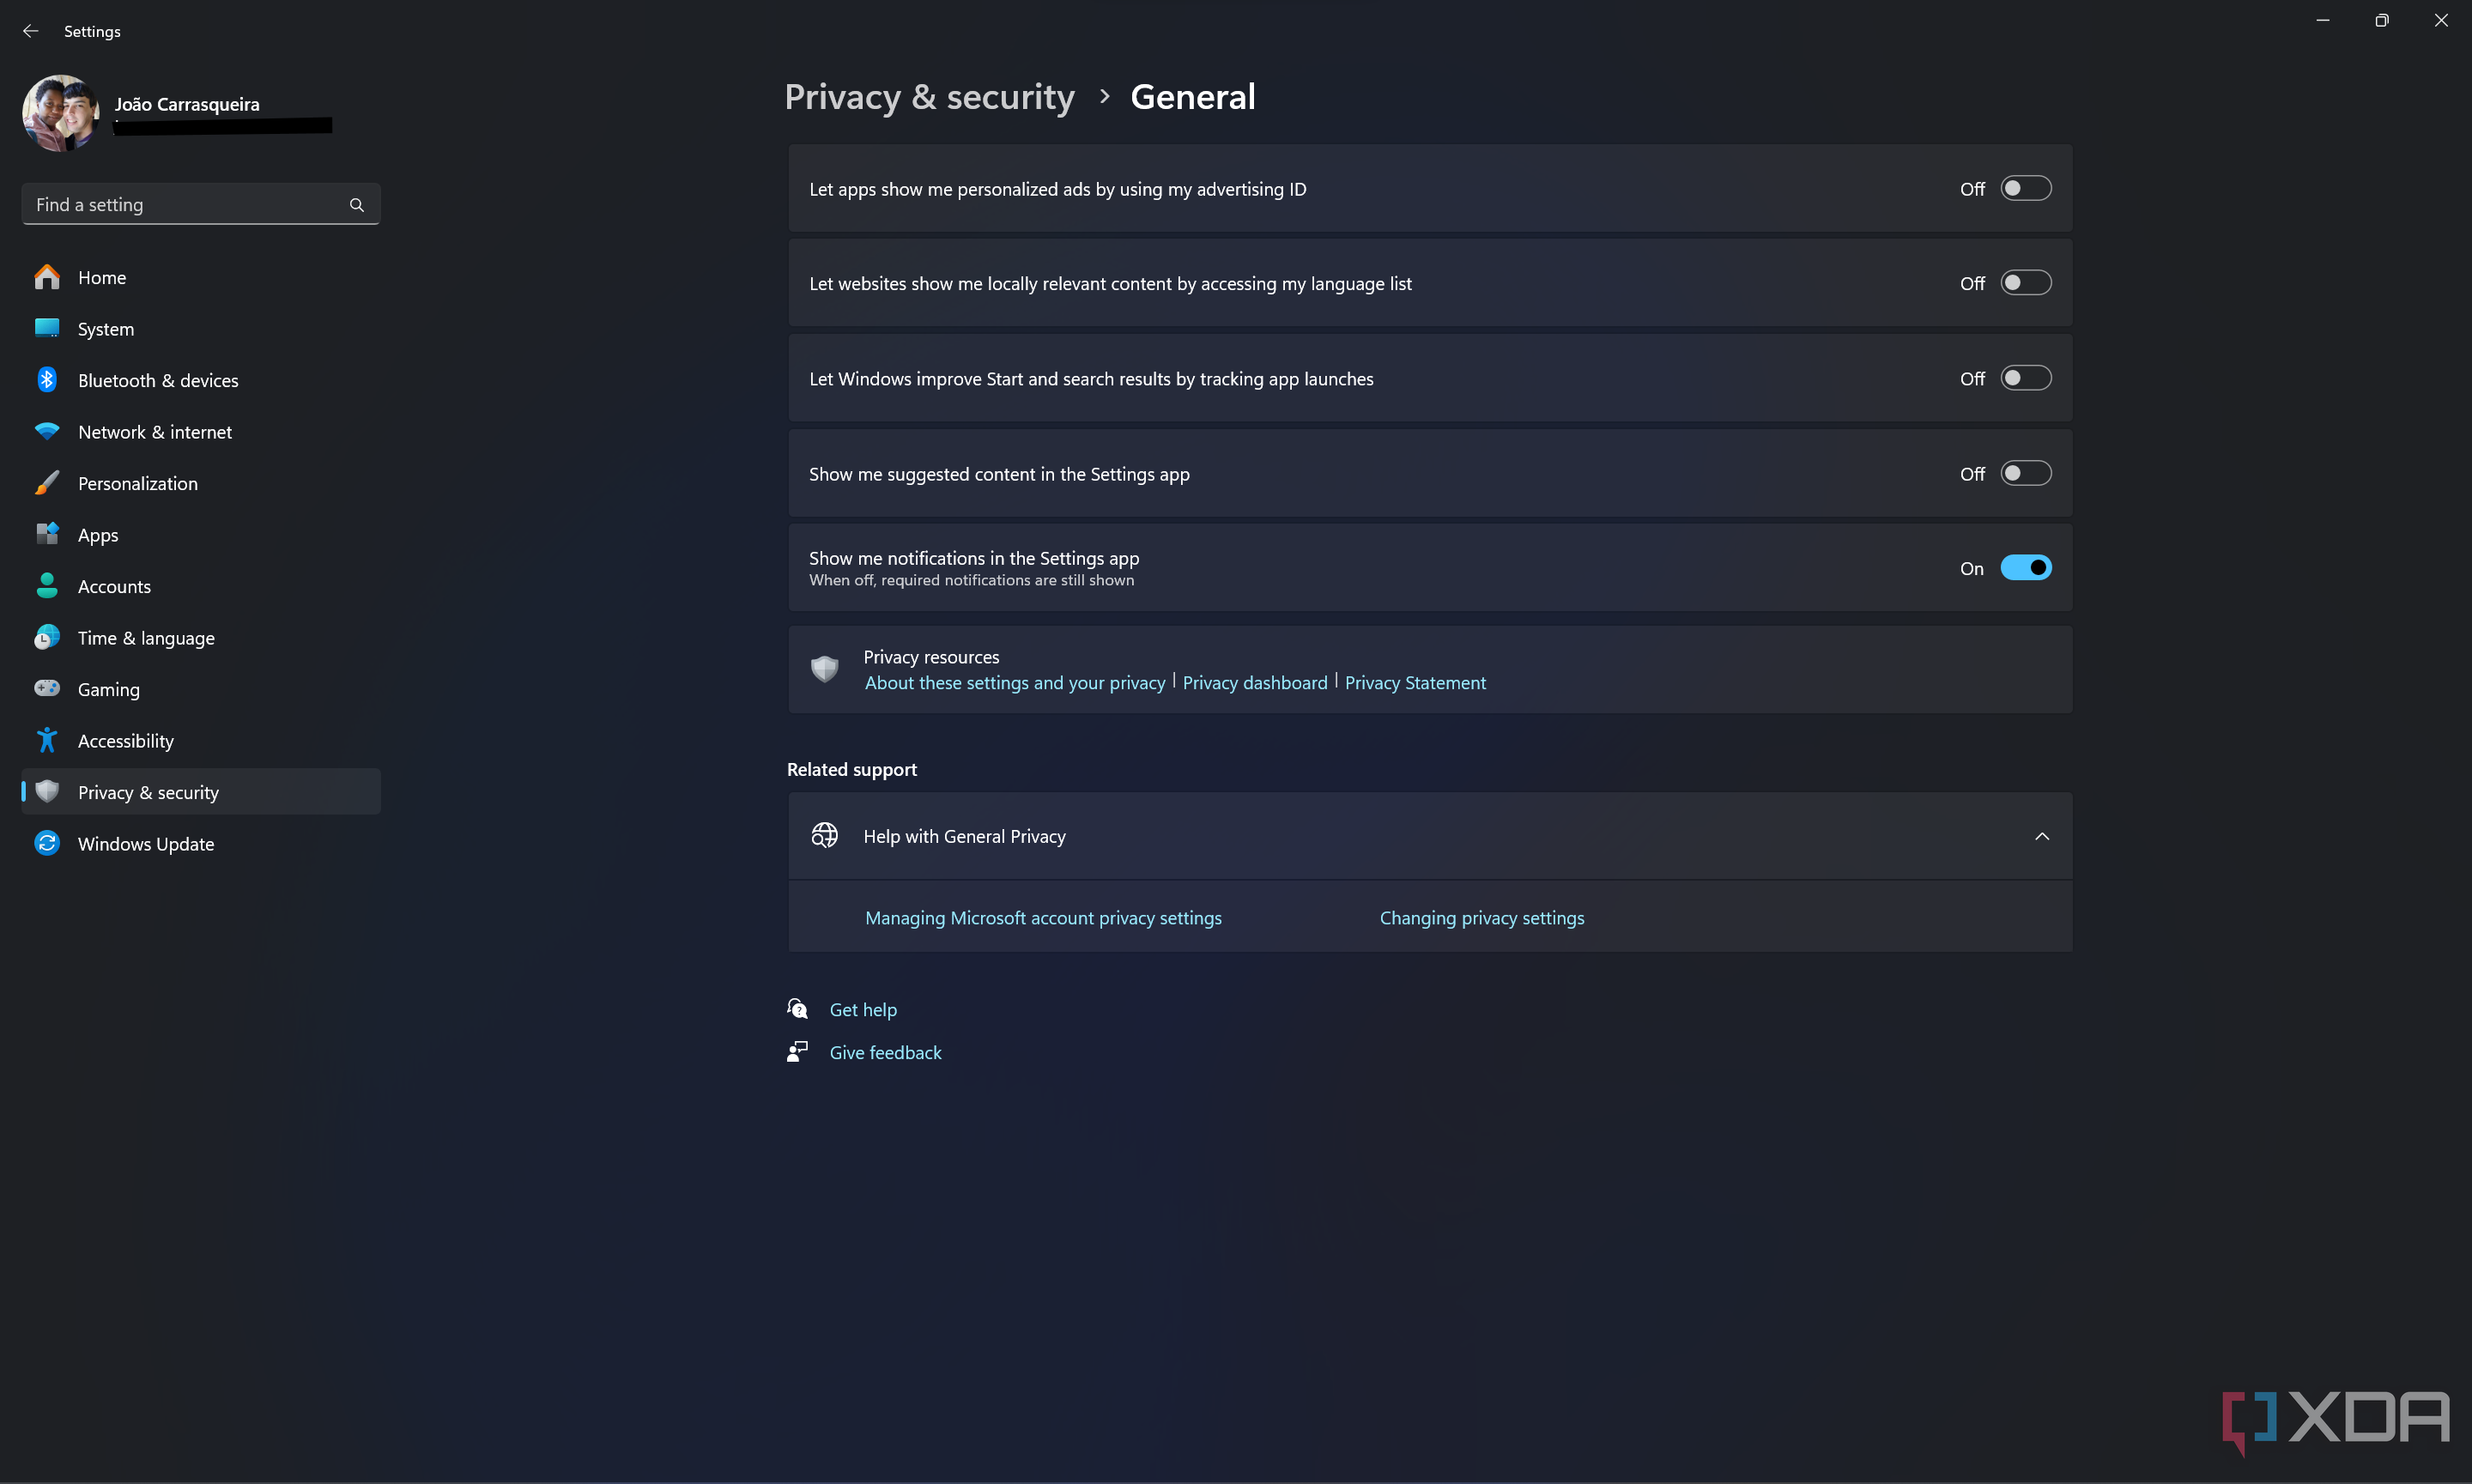The image size is (2472, 1484).
Task: Click the Bluetooth & devices icon
Action: [x=45, y=378]
